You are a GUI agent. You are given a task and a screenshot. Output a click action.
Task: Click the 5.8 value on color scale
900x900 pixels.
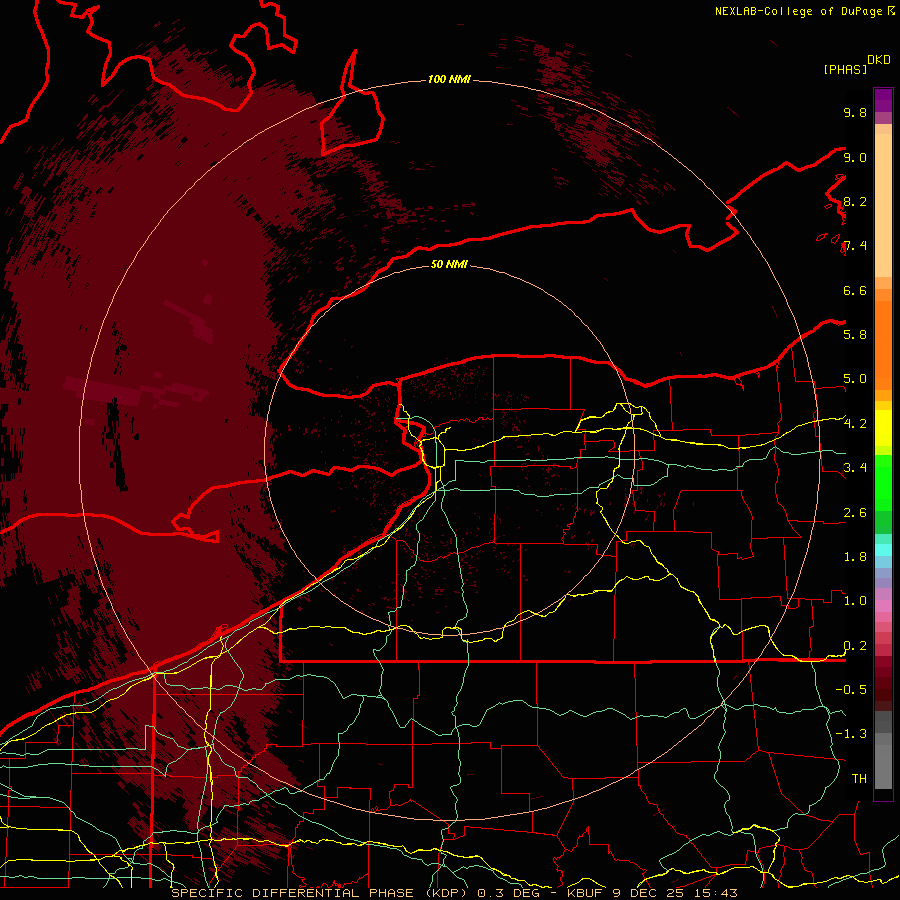(x=855, y=334)
